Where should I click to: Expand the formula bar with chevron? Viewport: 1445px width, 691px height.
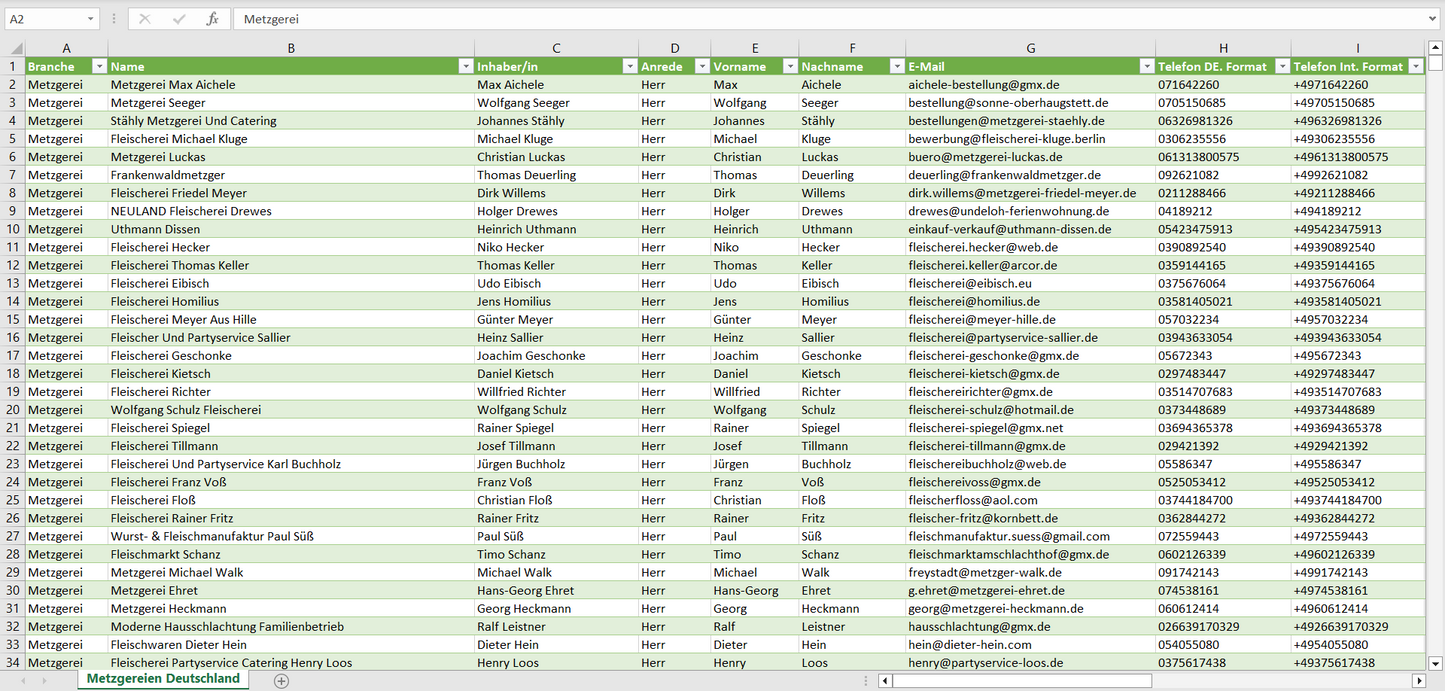coord(1434,19)
